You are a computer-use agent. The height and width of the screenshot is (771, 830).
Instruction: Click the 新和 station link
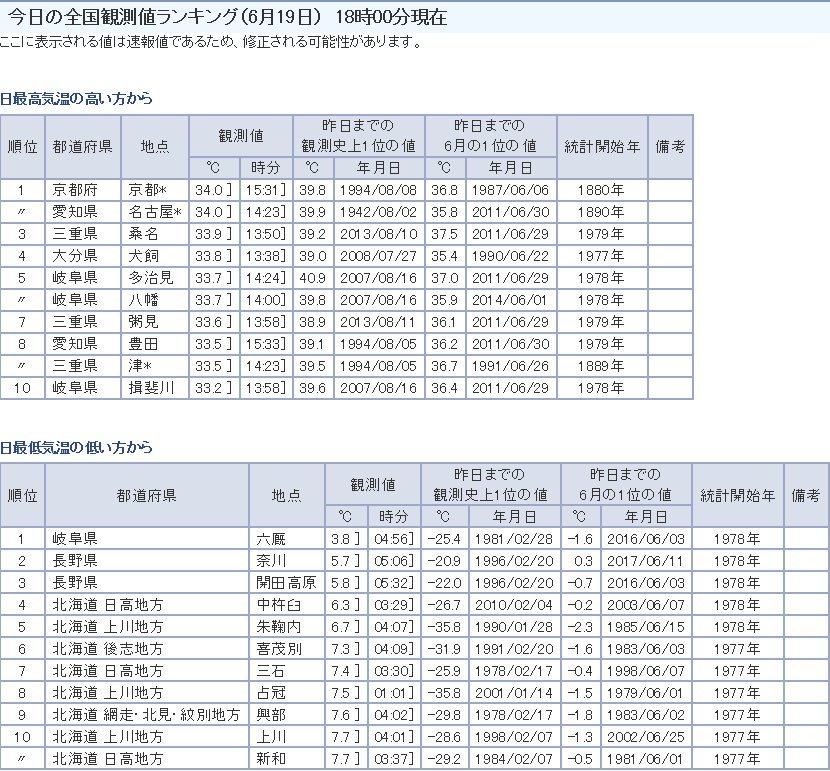(271, 759)
